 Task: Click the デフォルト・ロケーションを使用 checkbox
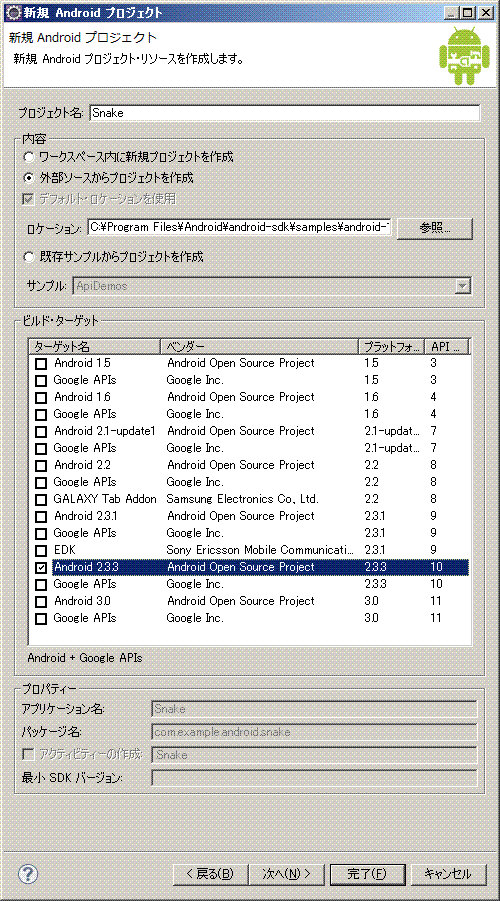(28, 199)
